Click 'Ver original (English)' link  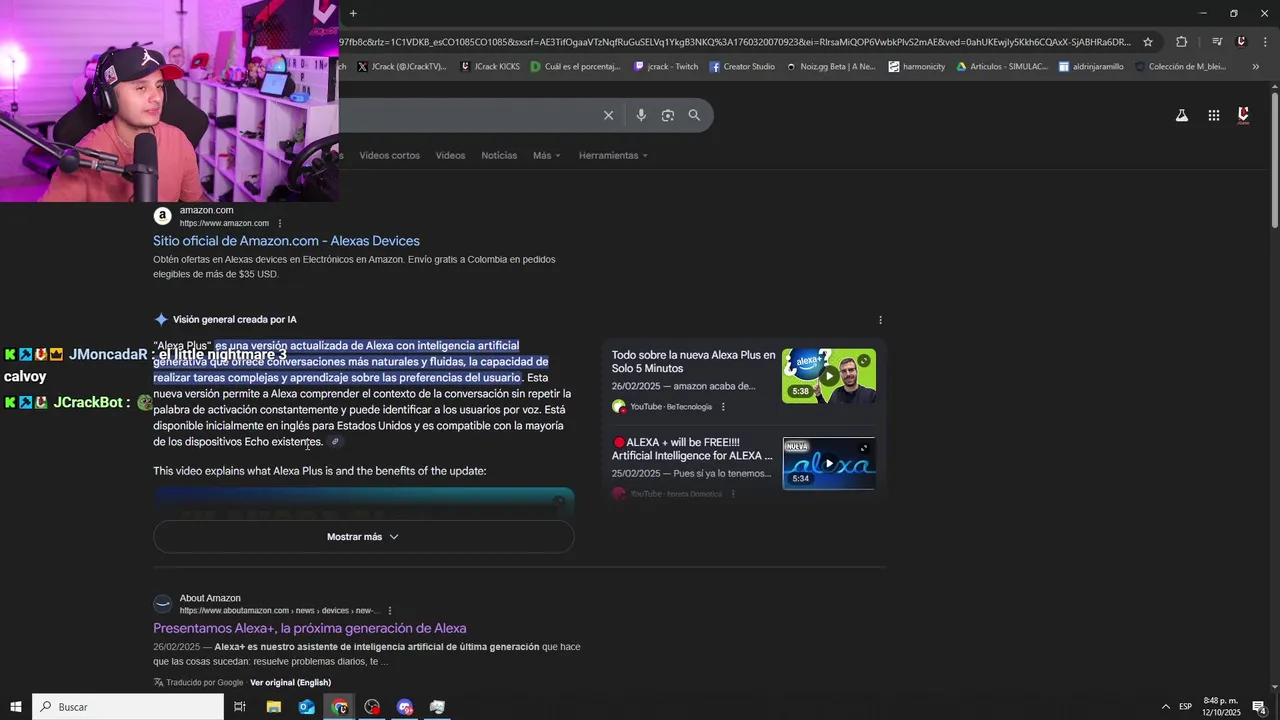(290, 683)
